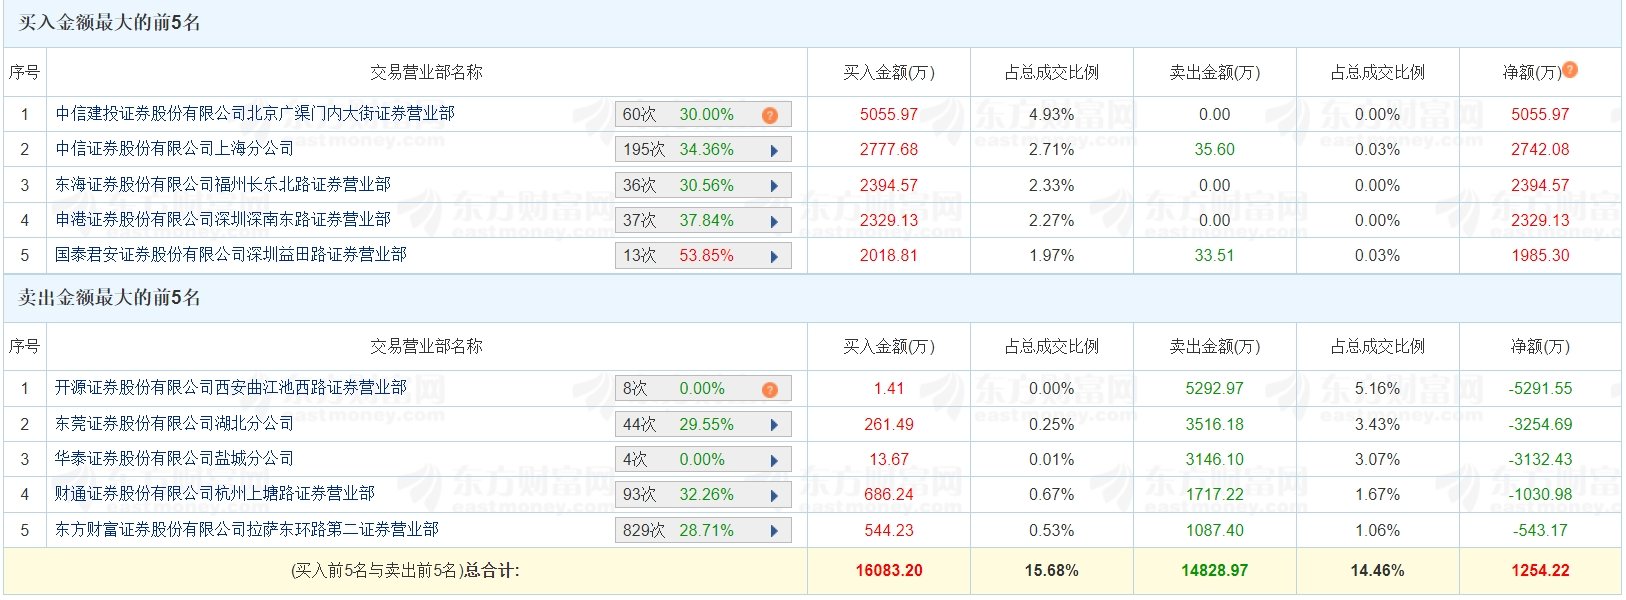
Task: Click the 4.93% share cell
Action: (1052, 114)
